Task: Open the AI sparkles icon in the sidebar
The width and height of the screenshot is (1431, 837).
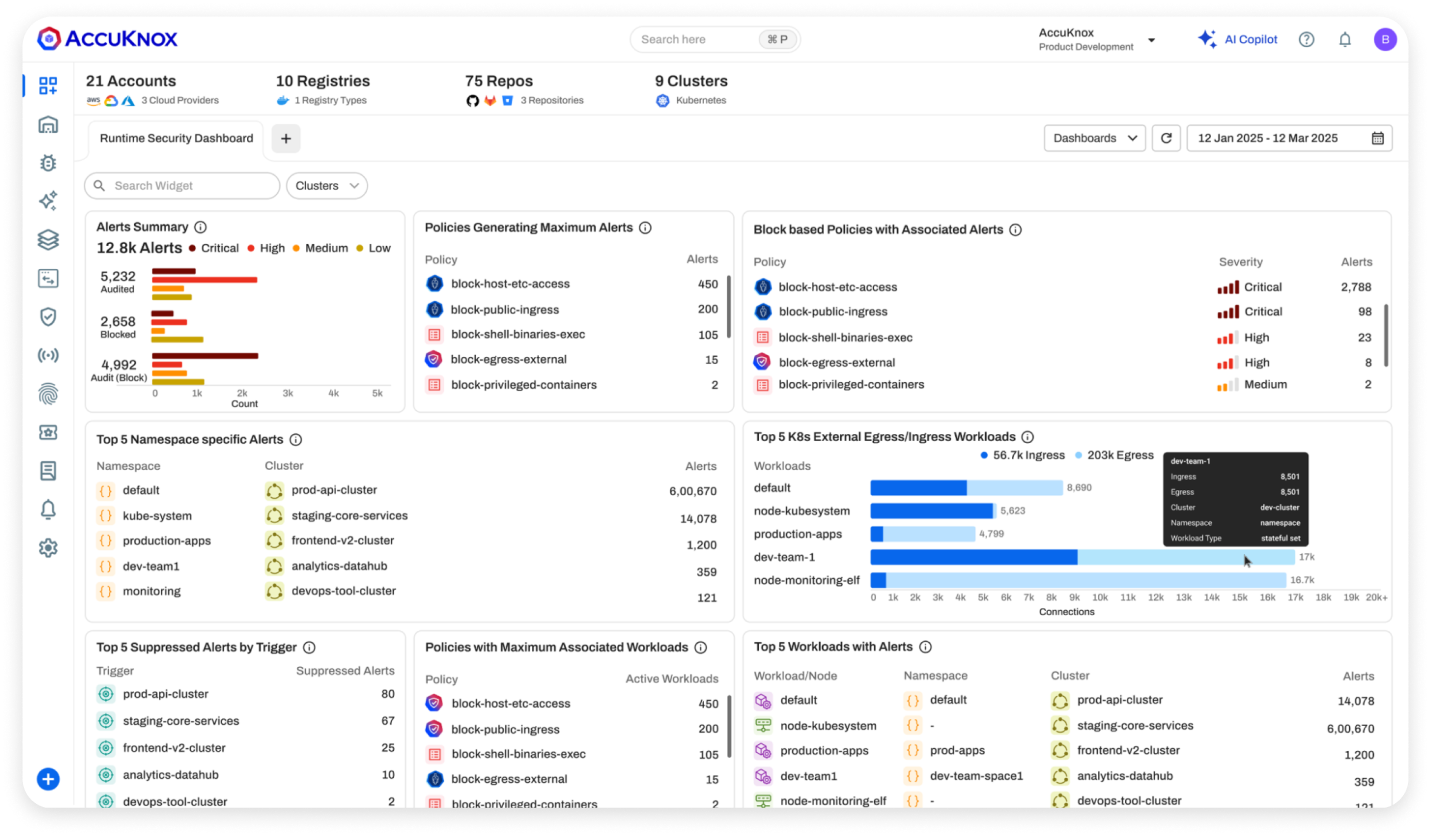Action: pyautogui.click(x=47, y=200)
